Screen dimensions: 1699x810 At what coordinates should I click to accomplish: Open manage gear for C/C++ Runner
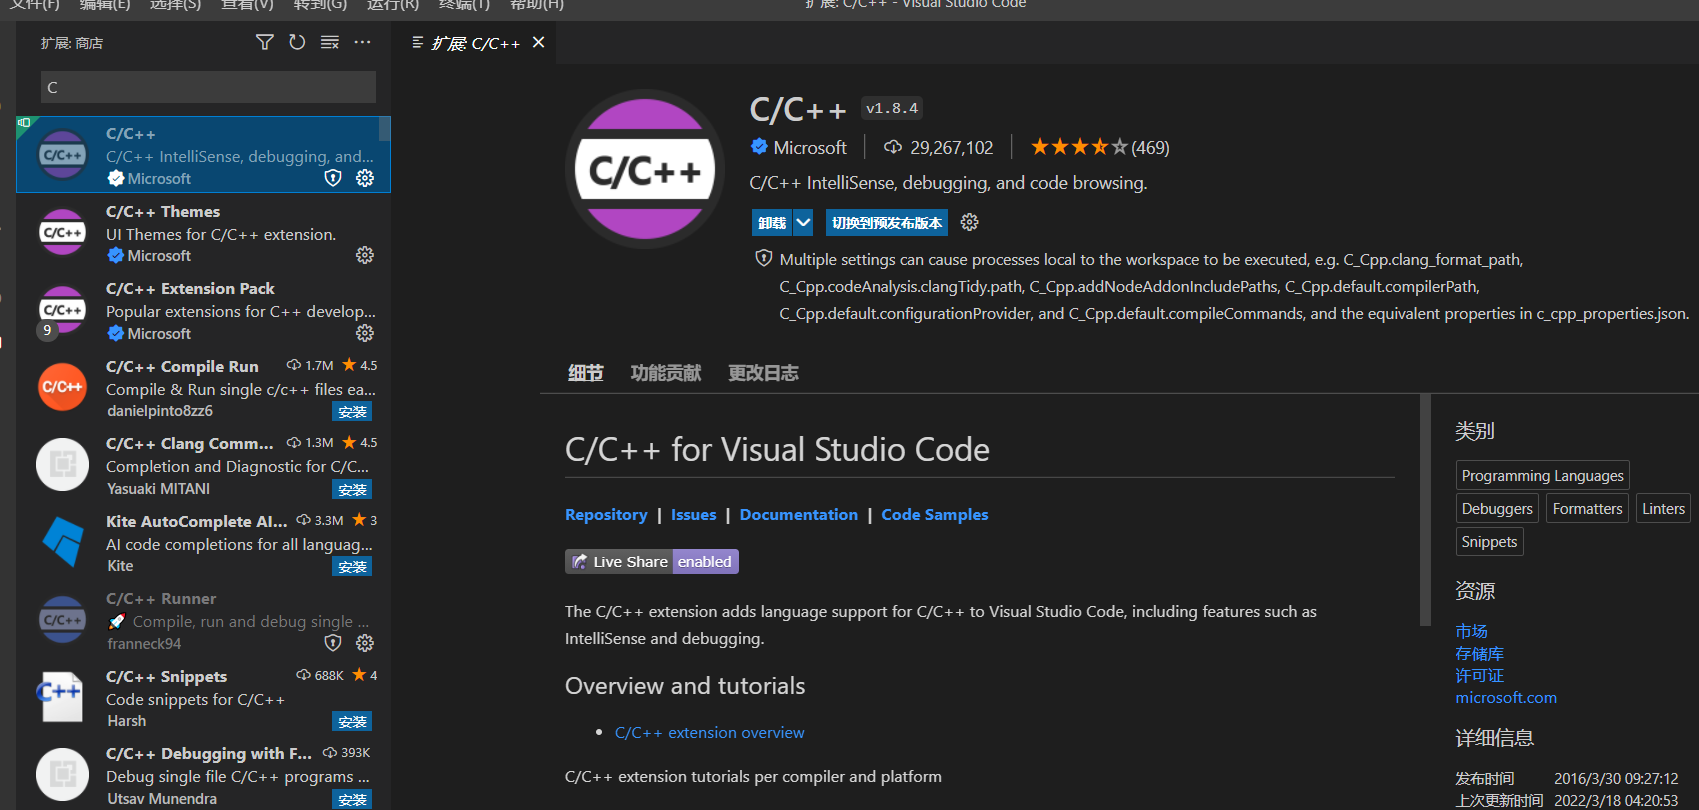coord(365,643)
